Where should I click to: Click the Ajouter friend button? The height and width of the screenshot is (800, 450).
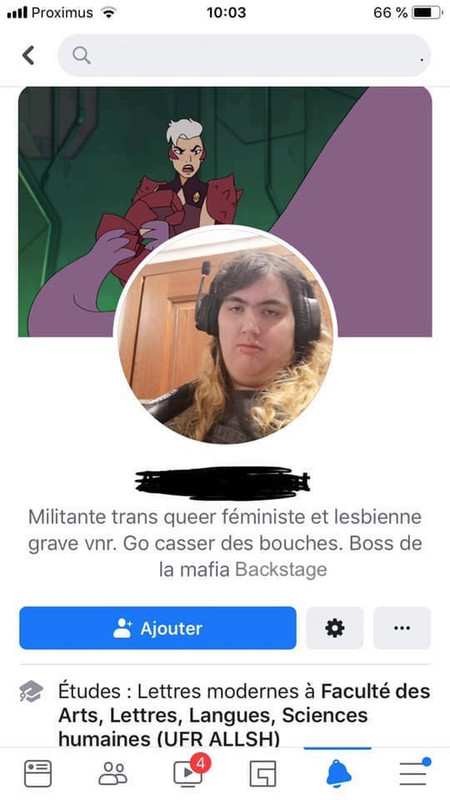[x=158, y=628]
